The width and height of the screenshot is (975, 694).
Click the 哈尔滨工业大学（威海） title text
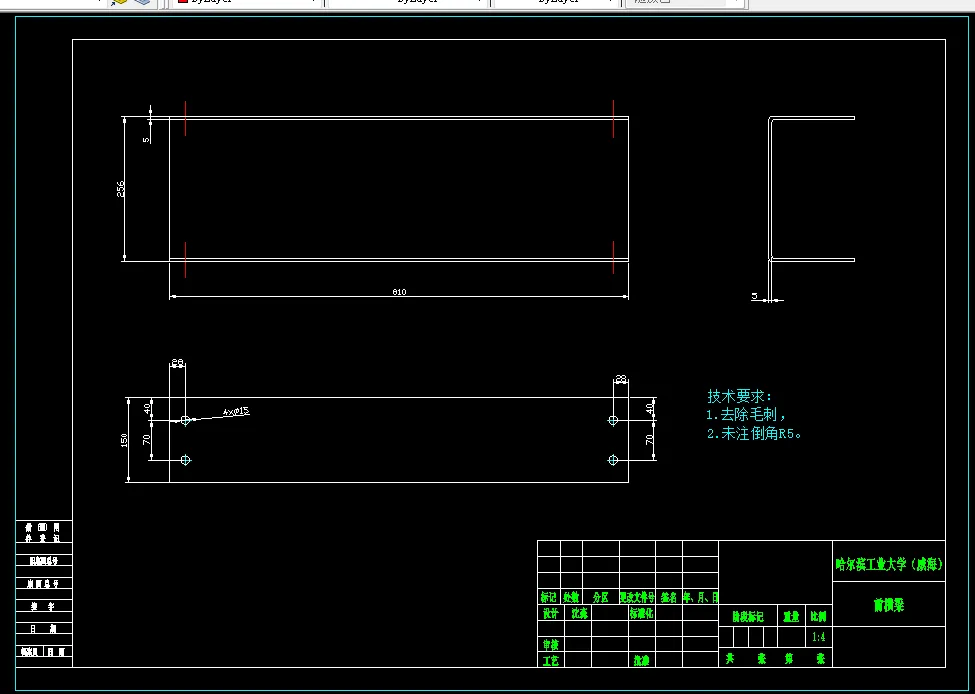(x=889, y=564)
